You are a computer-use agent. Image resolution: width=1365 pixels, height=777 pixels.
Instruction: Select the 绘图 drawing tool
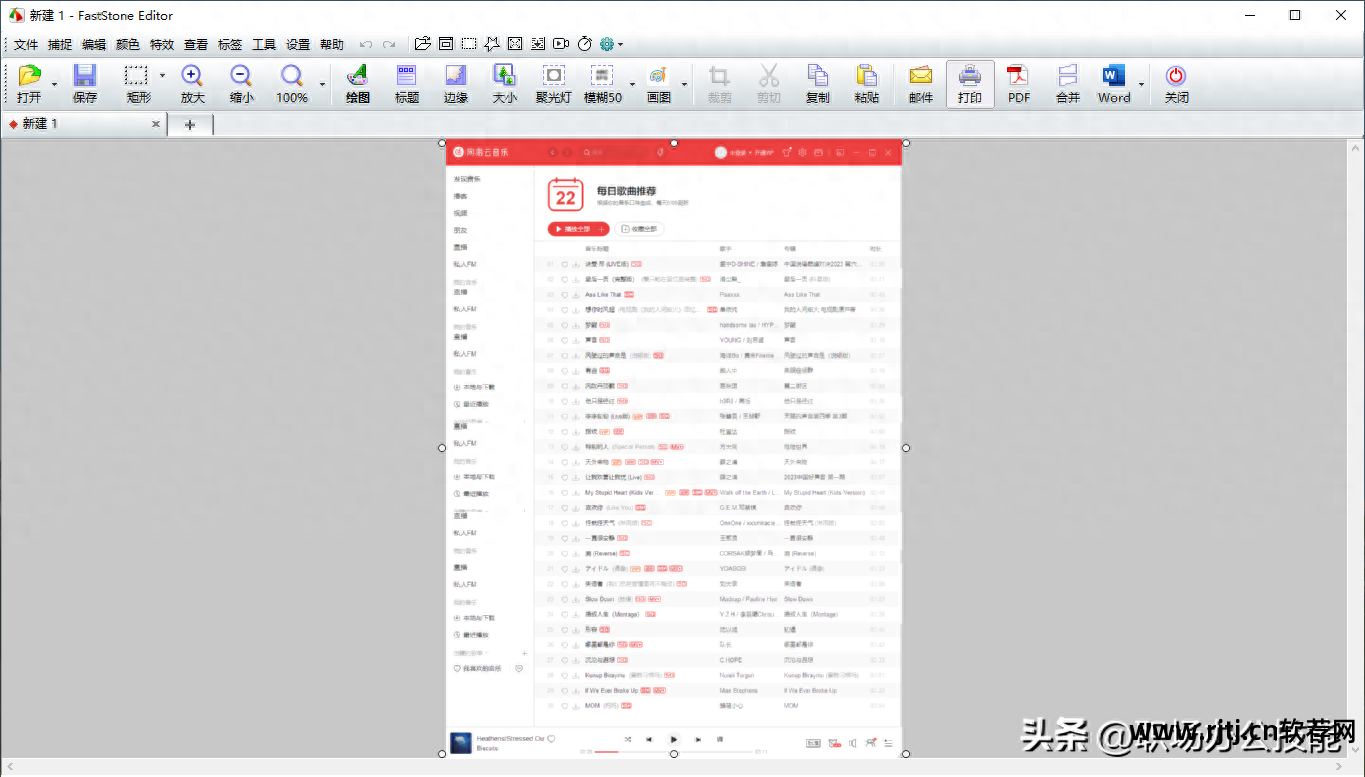355,80
